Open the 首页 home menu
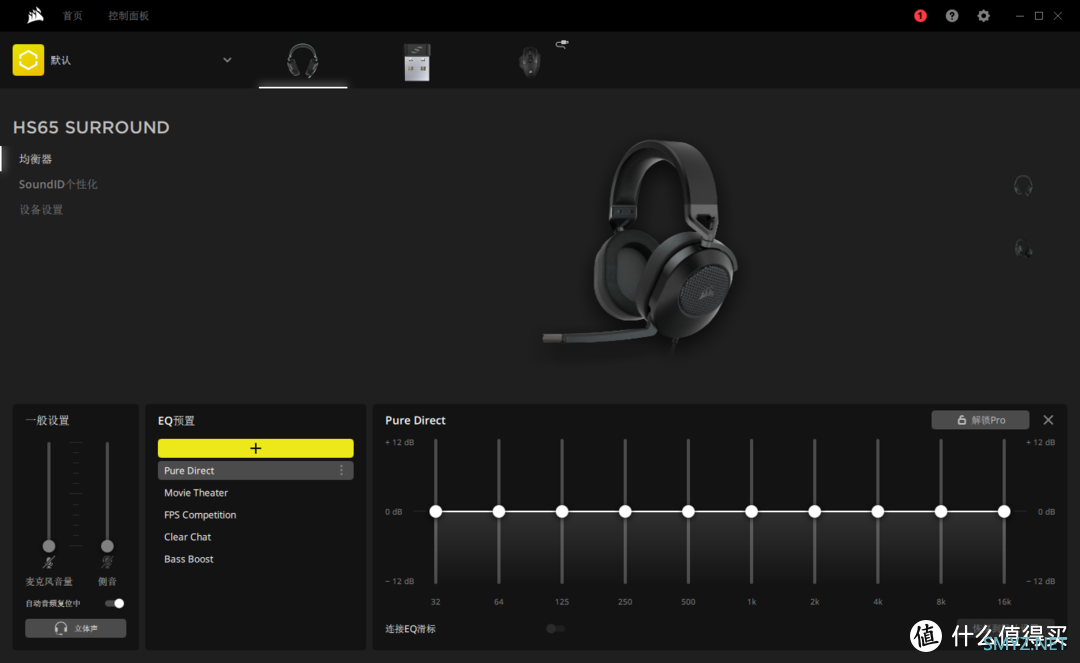This screenshot has width=1080, height=663. tap(72, 16)
